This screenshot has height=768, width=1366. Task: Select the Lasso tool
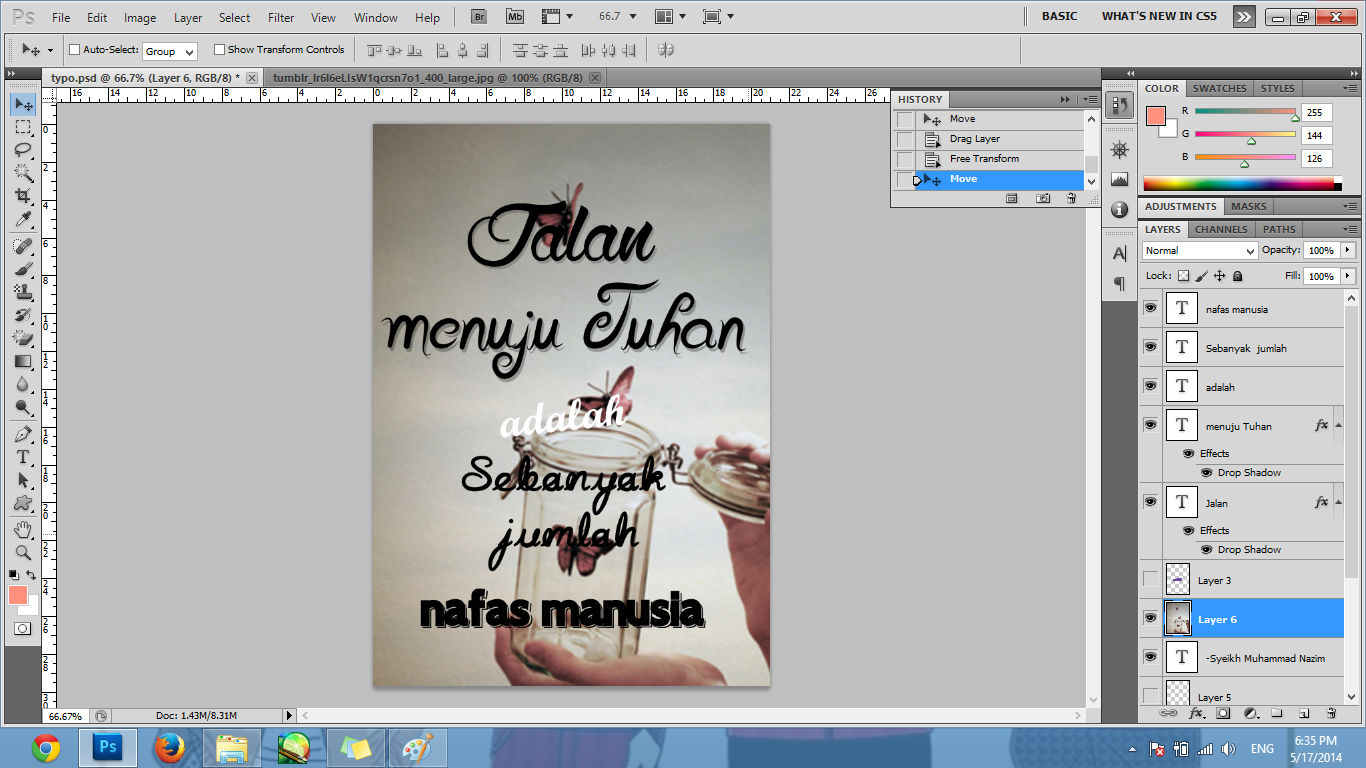[x=23, y=150]
